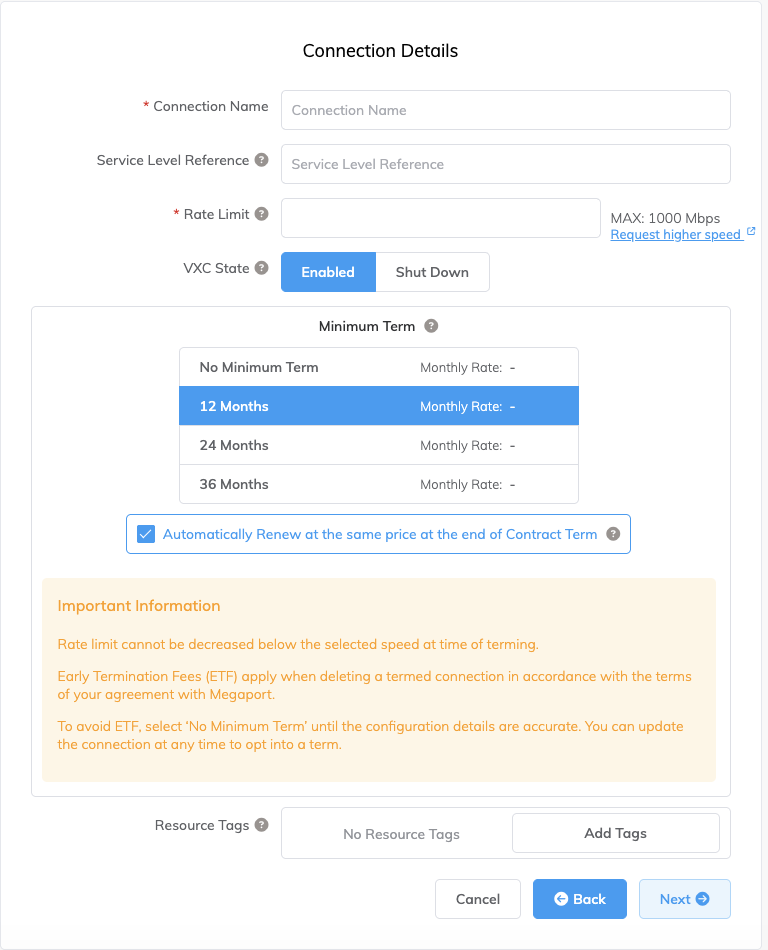This screenshot has height=950, width=768.
Task: Open the Resource Tags help tooltip
Action: 261,825
